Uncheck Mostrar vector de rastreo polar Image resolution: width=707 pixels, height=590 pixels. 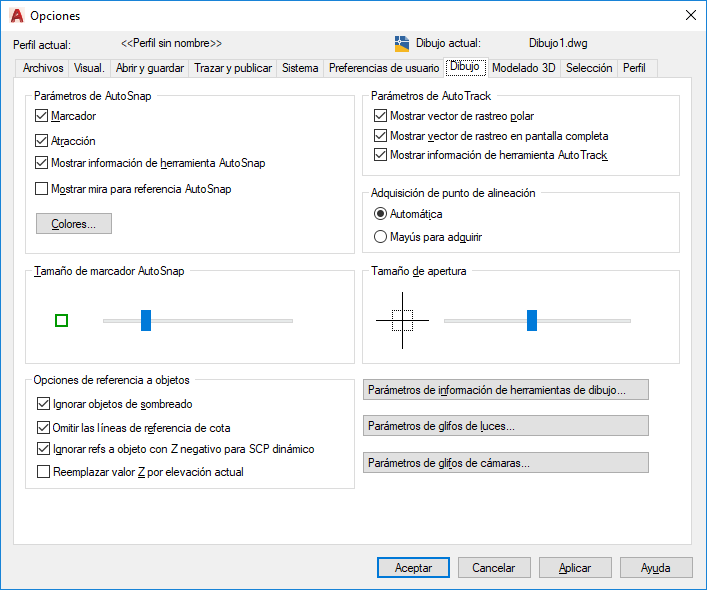[x=380, y=116]
